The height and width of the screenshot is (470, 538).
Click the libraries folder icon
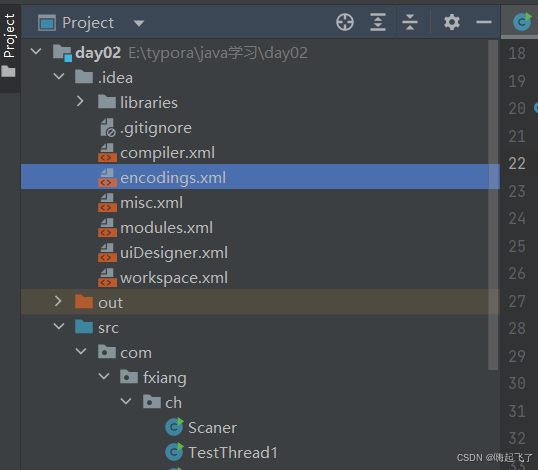coord(107,102)
